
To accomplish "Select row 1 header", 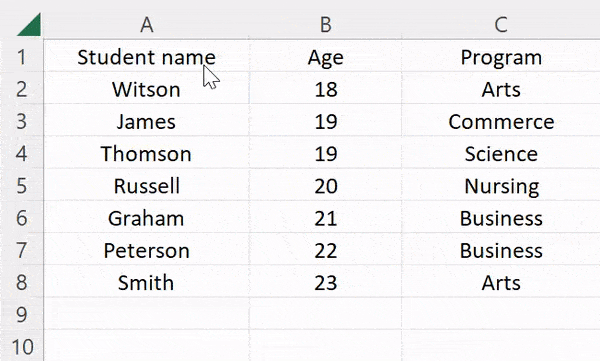I will tap(22, 57).
